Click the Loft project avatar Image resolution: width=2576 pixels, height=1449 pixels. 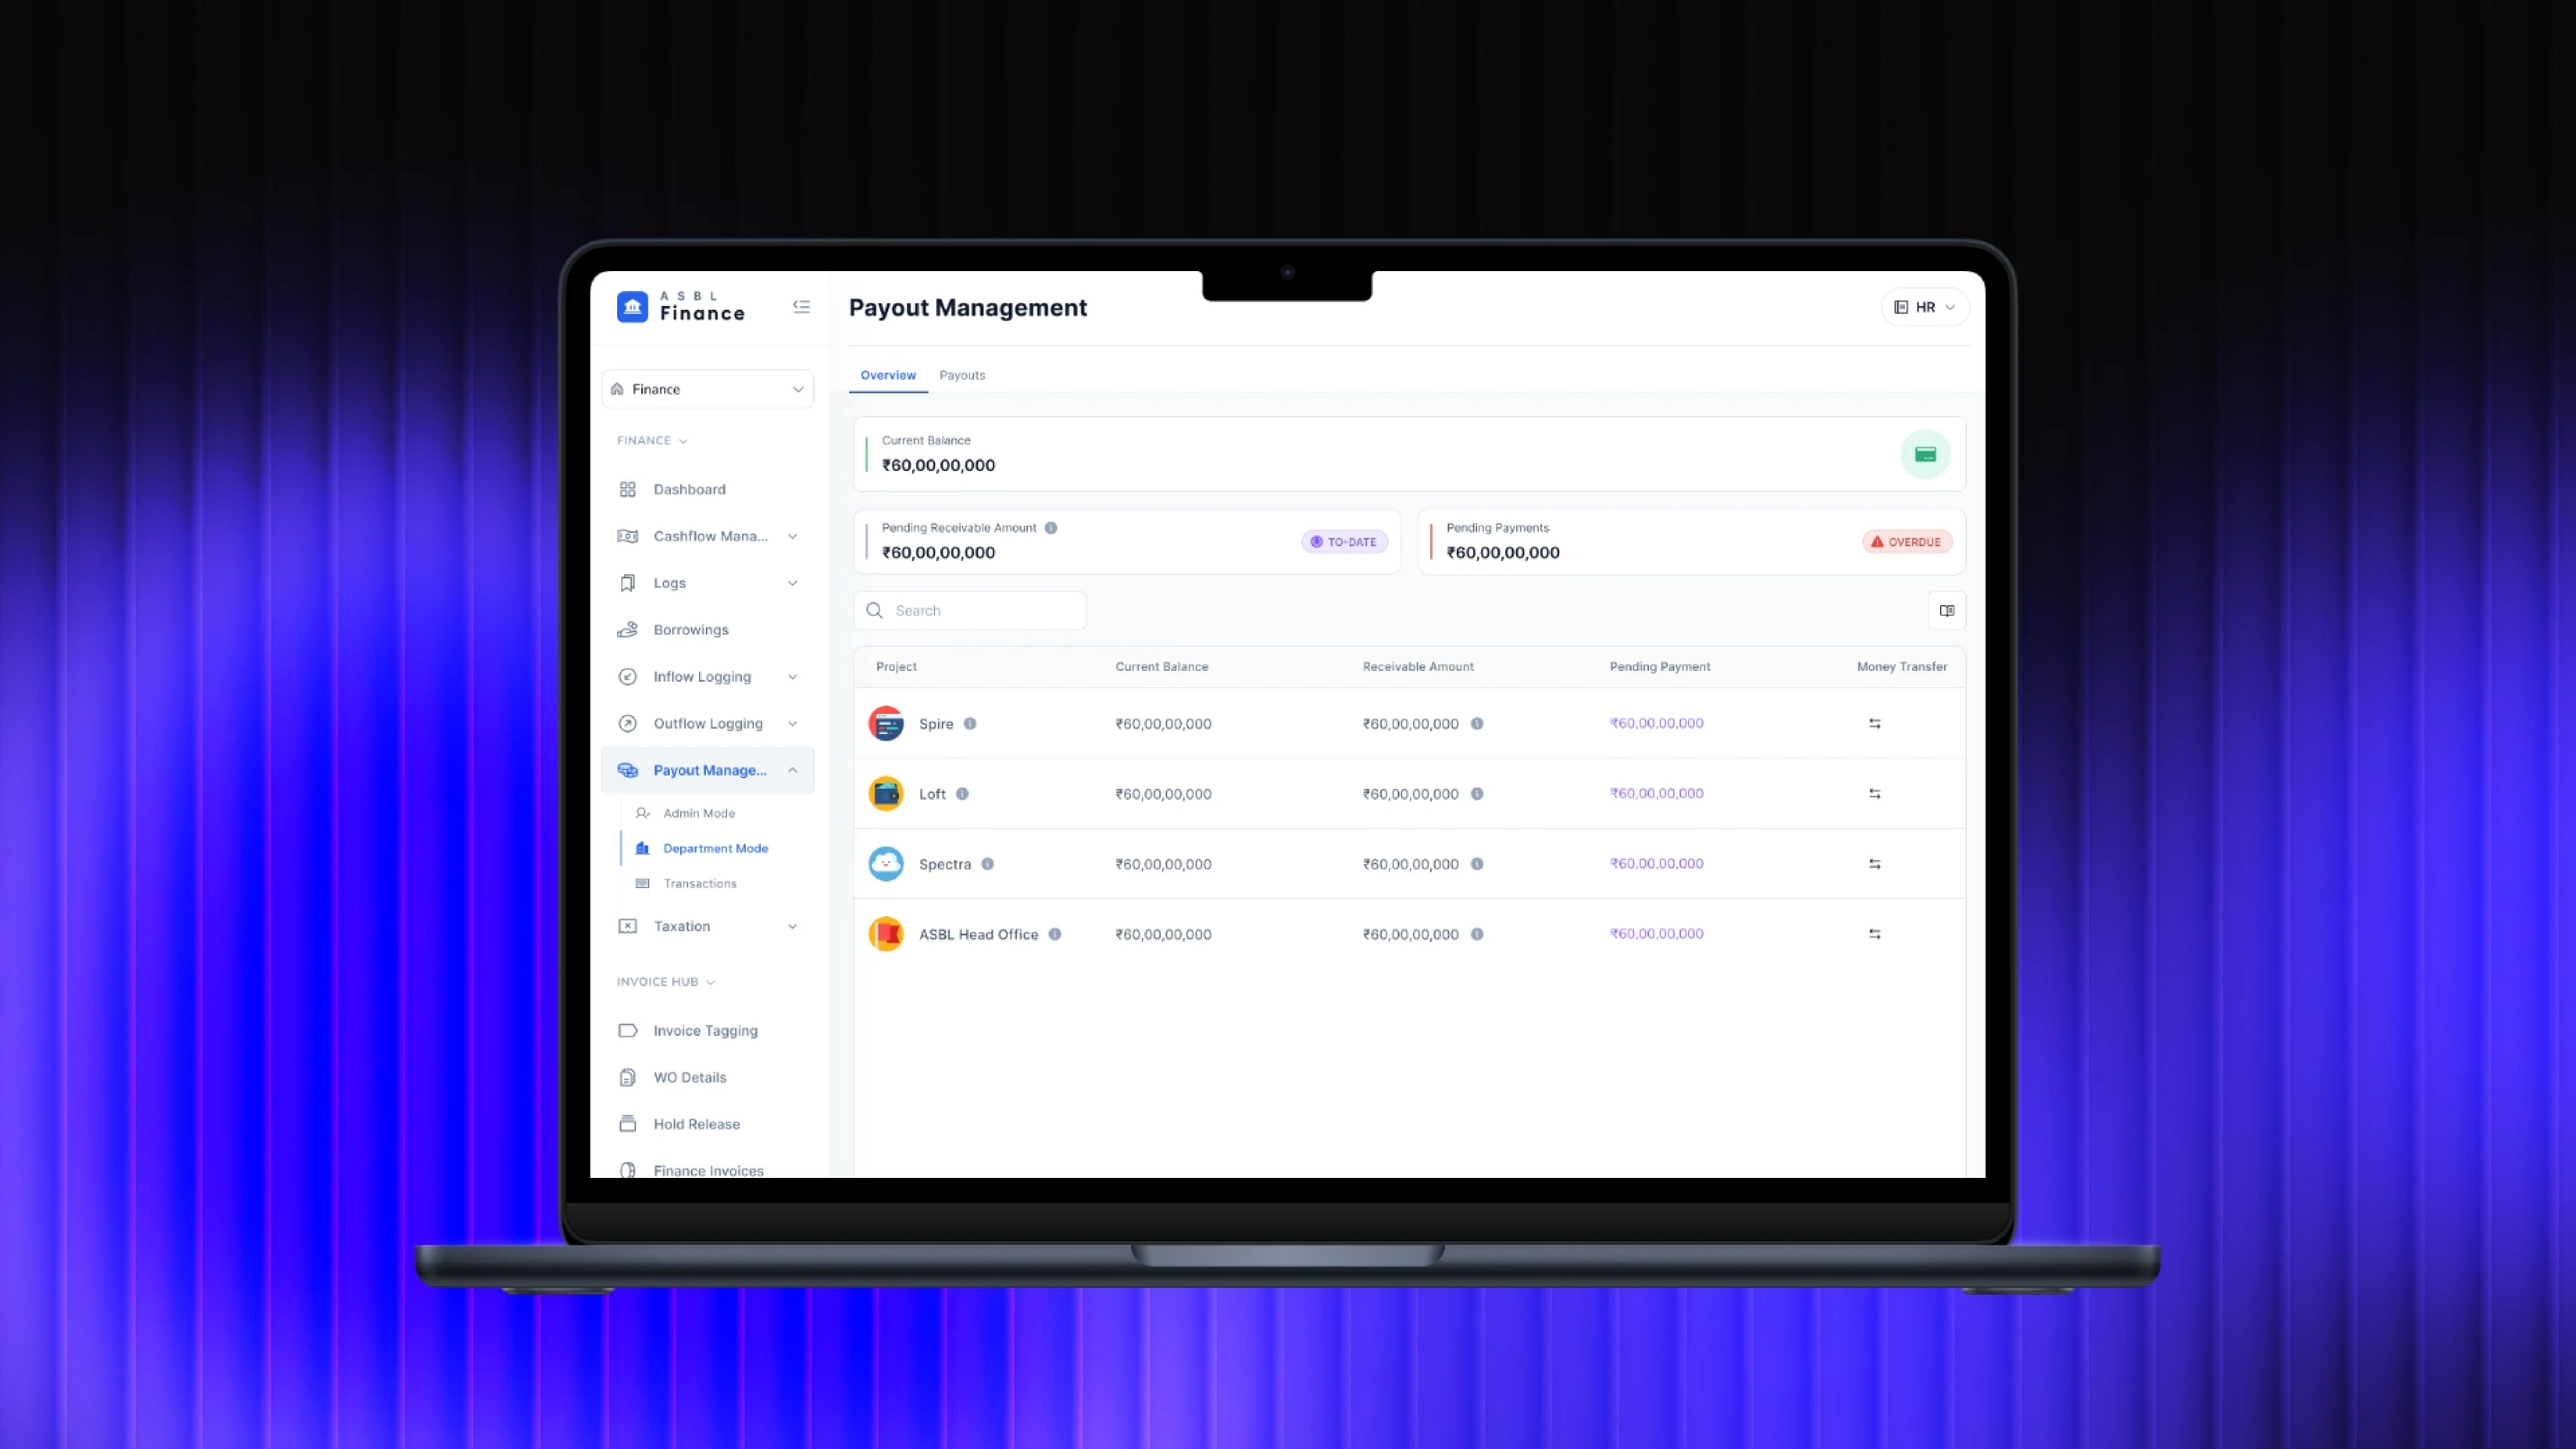pyautogui.click(x=886, y=794)
